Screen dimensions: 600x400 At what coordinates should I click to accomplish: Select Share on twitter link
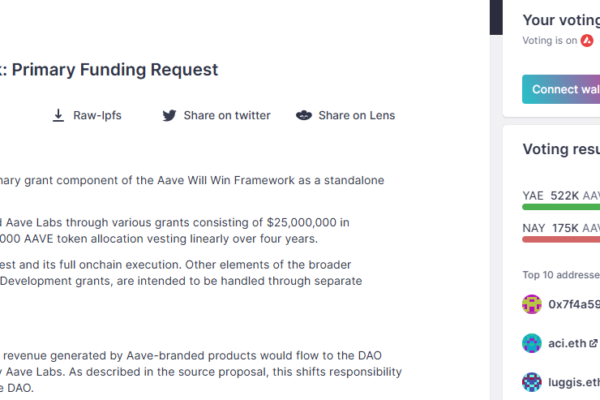point(226,116)
